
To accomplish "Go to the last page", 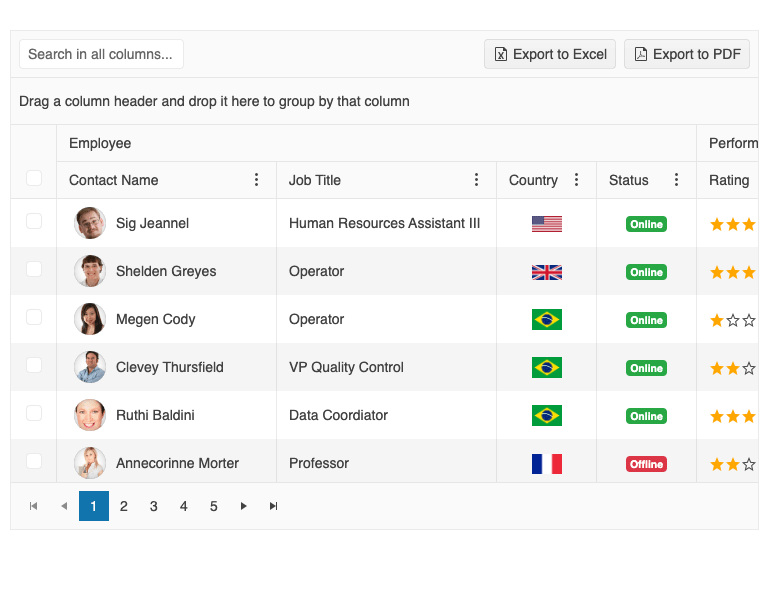I will click(274, 506).
